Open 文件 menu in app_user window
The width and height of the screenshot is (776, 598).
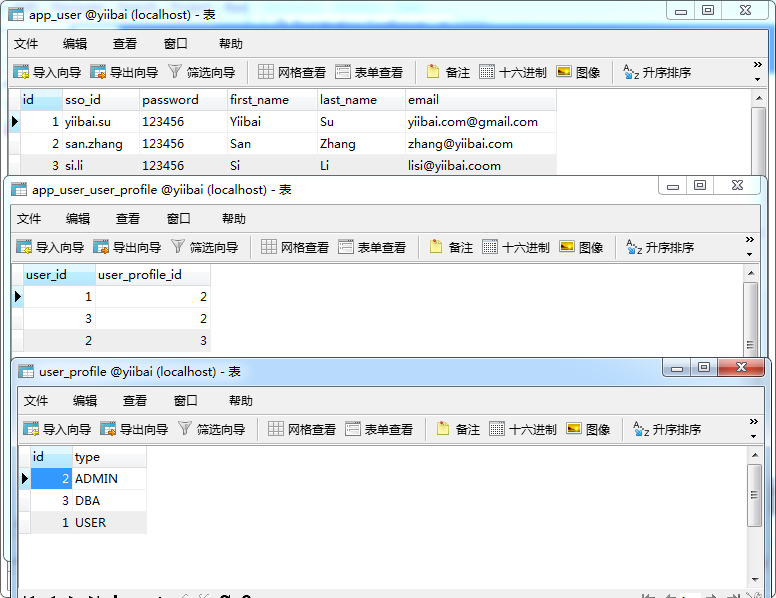pos(26,44)
